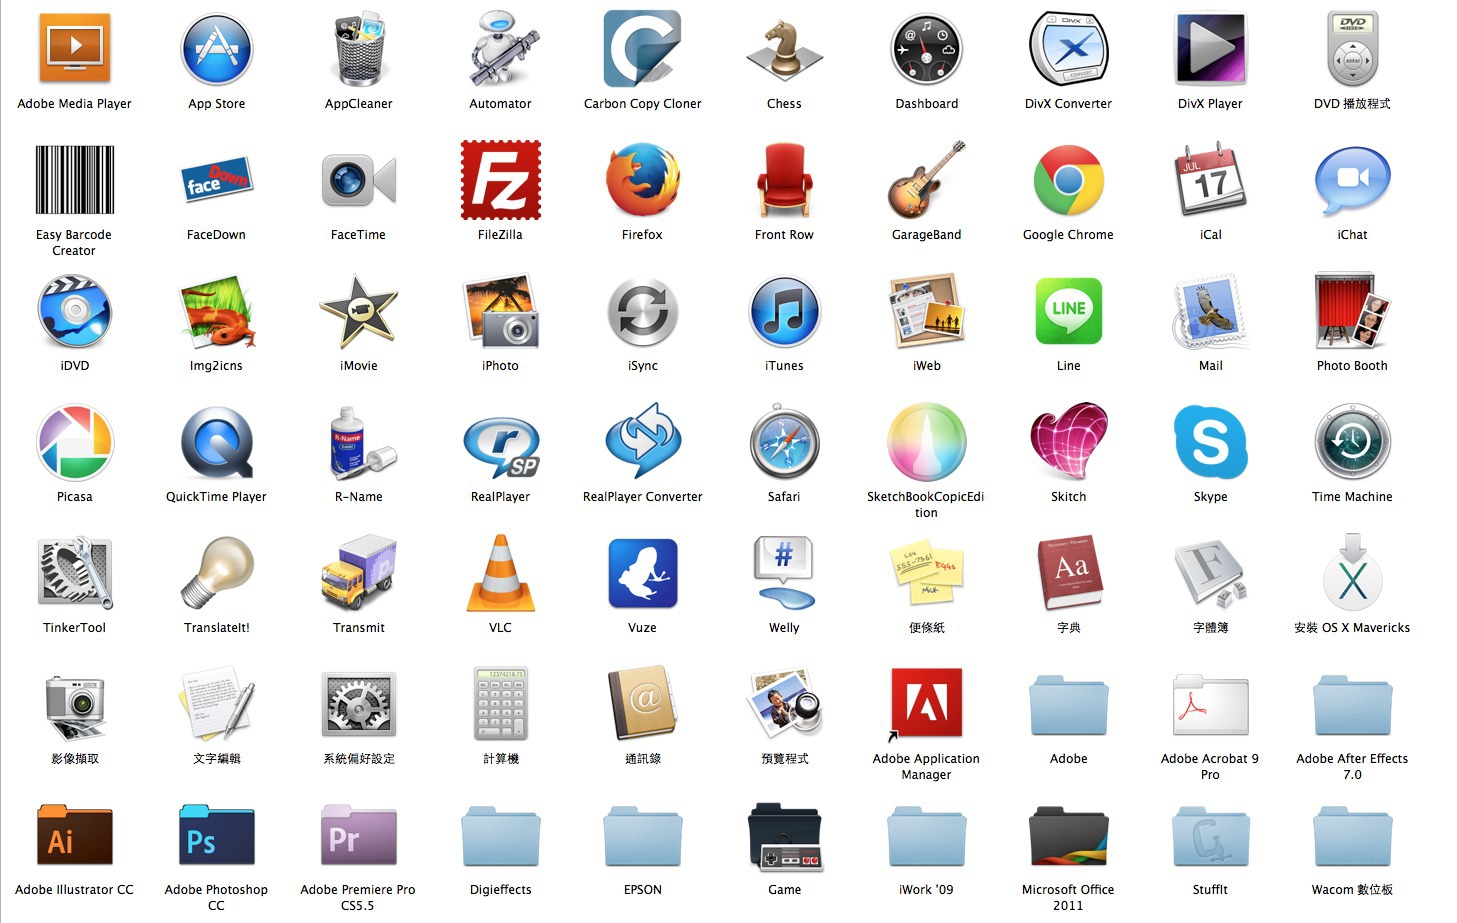The image size is (1457, 923).
Task: Open the 便條紙 sticky notes icon
Action: tap(927, 573)
